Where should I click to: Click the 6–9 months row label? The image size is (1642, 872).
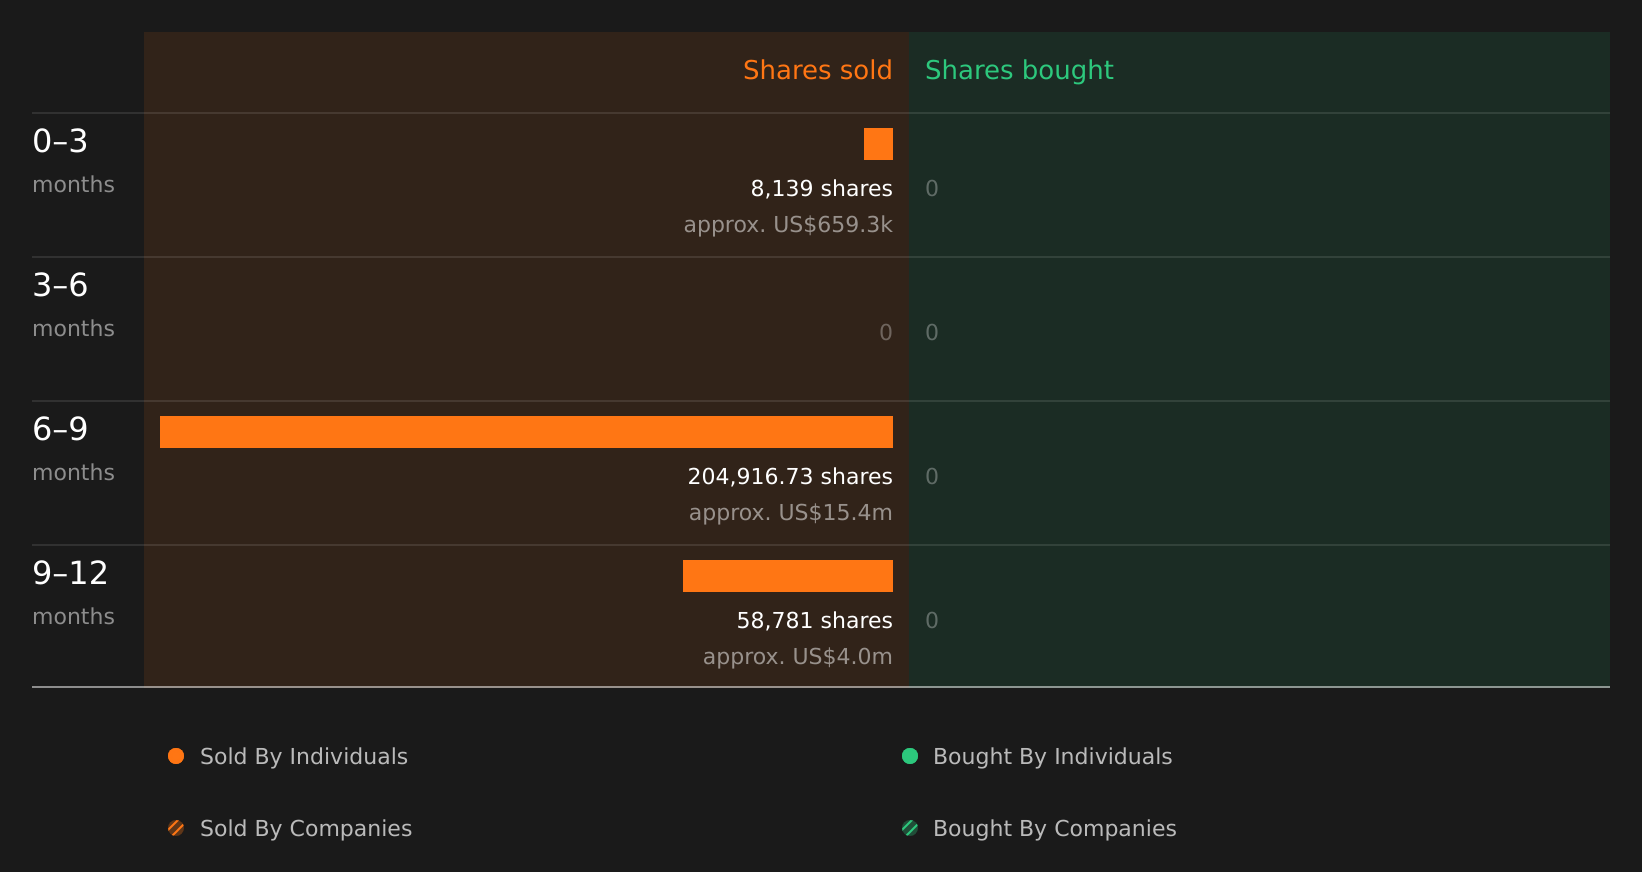(73, 449)
